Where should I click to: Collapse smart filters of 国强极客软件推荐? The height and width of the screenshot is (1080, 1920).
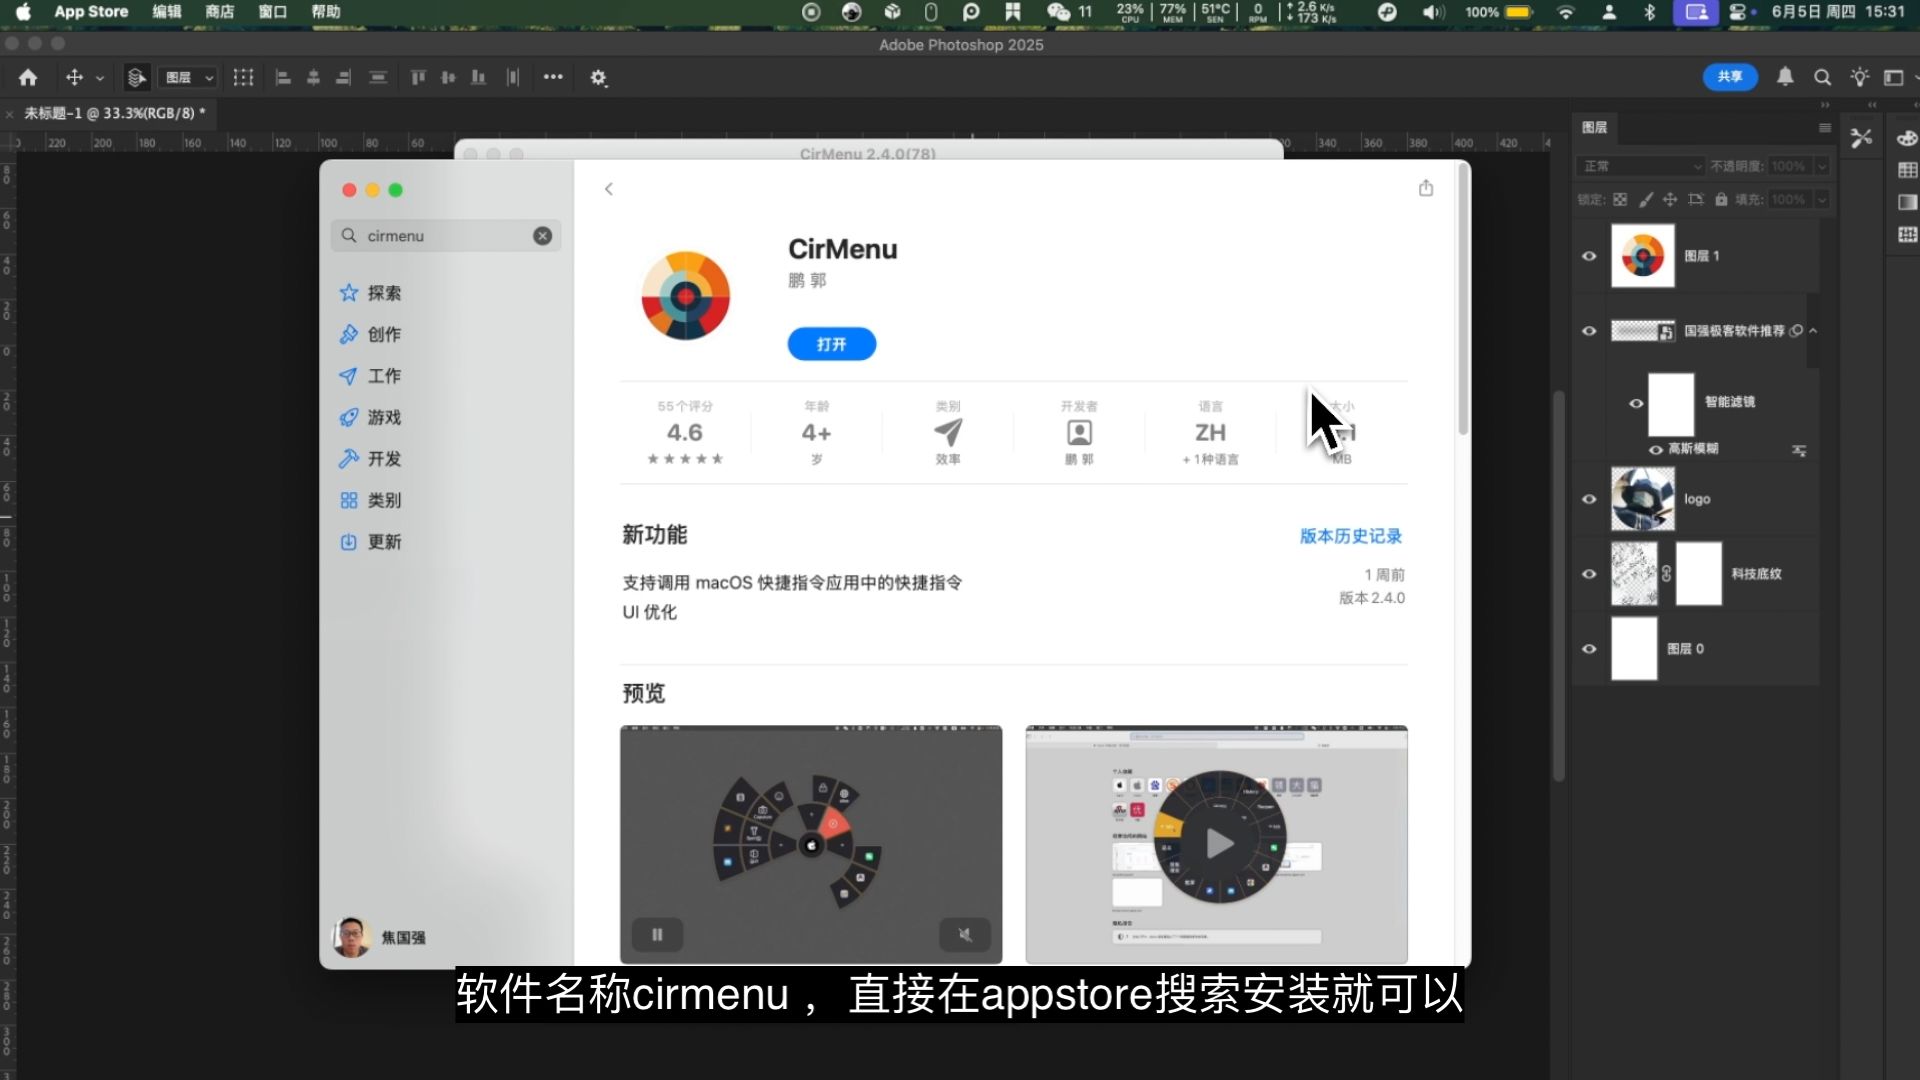pyautogui.click(x=1813, y=331)
